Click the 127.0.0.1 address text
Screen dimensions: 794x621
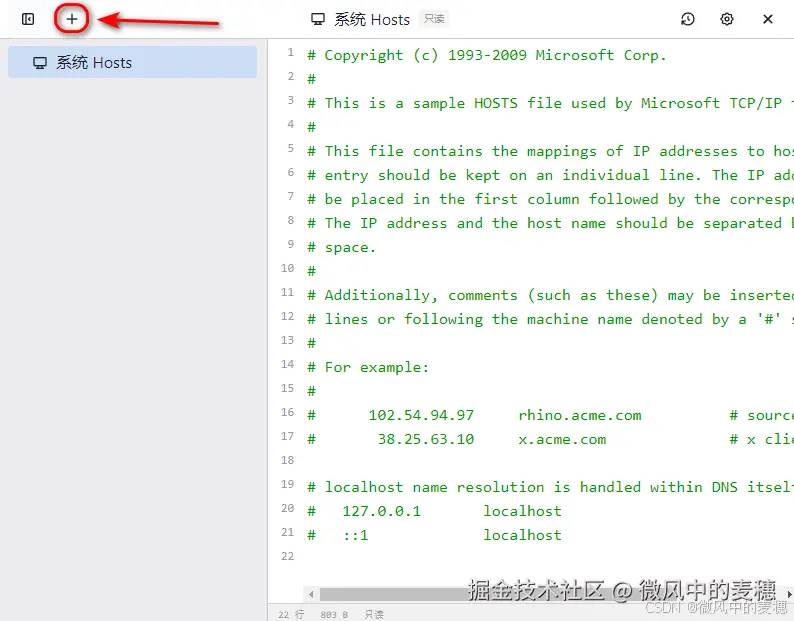(381, 511)
